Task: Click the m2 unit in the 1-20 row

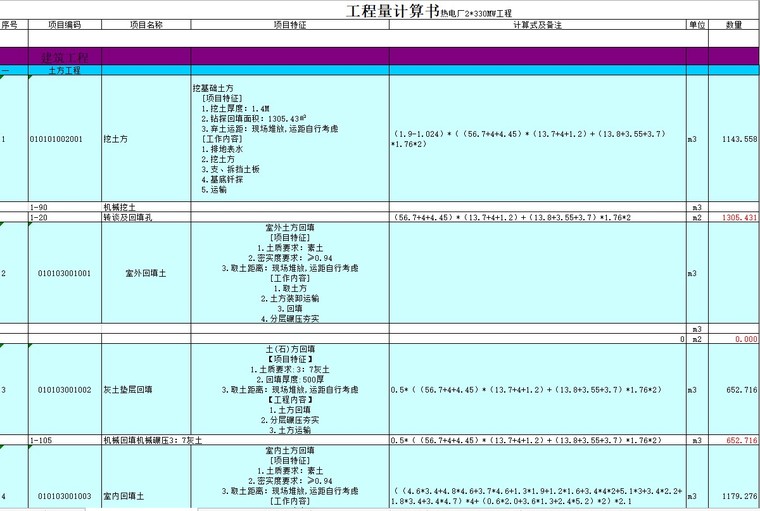Action: pos(697,217)
